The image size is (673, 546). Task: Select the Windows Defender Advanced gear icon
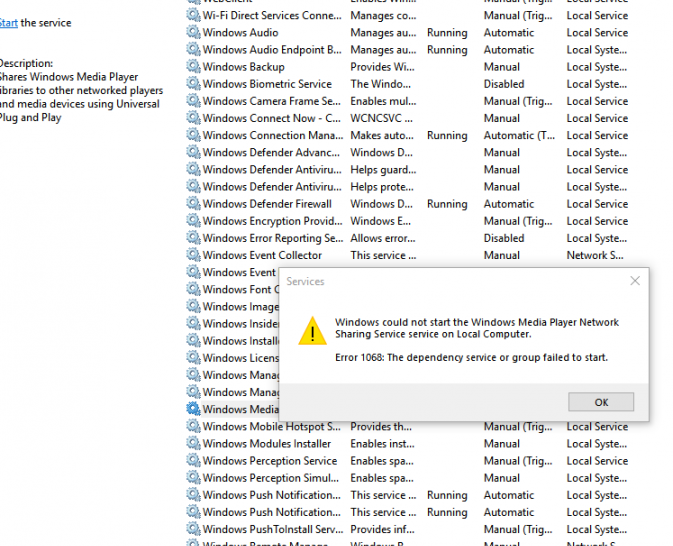pos(193,152)
